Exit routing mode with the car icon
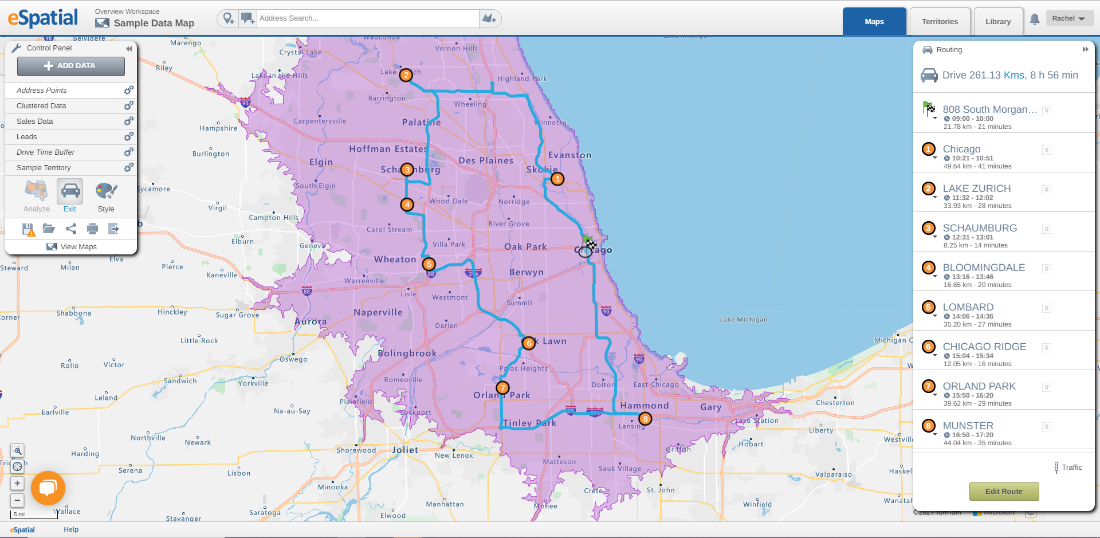The width and height of the screenshot is (1100, 538). pos(69,196)
